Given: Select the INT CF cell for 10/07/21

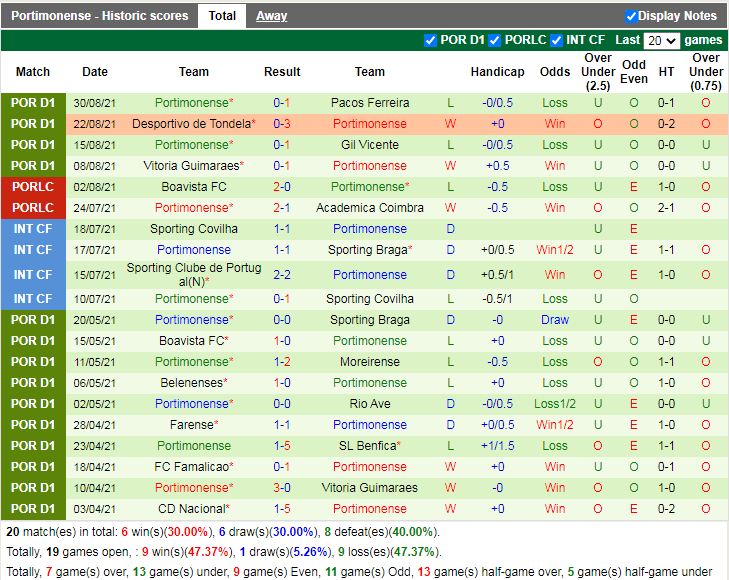Looking at the screenshot, I should [x=33, y=298].
